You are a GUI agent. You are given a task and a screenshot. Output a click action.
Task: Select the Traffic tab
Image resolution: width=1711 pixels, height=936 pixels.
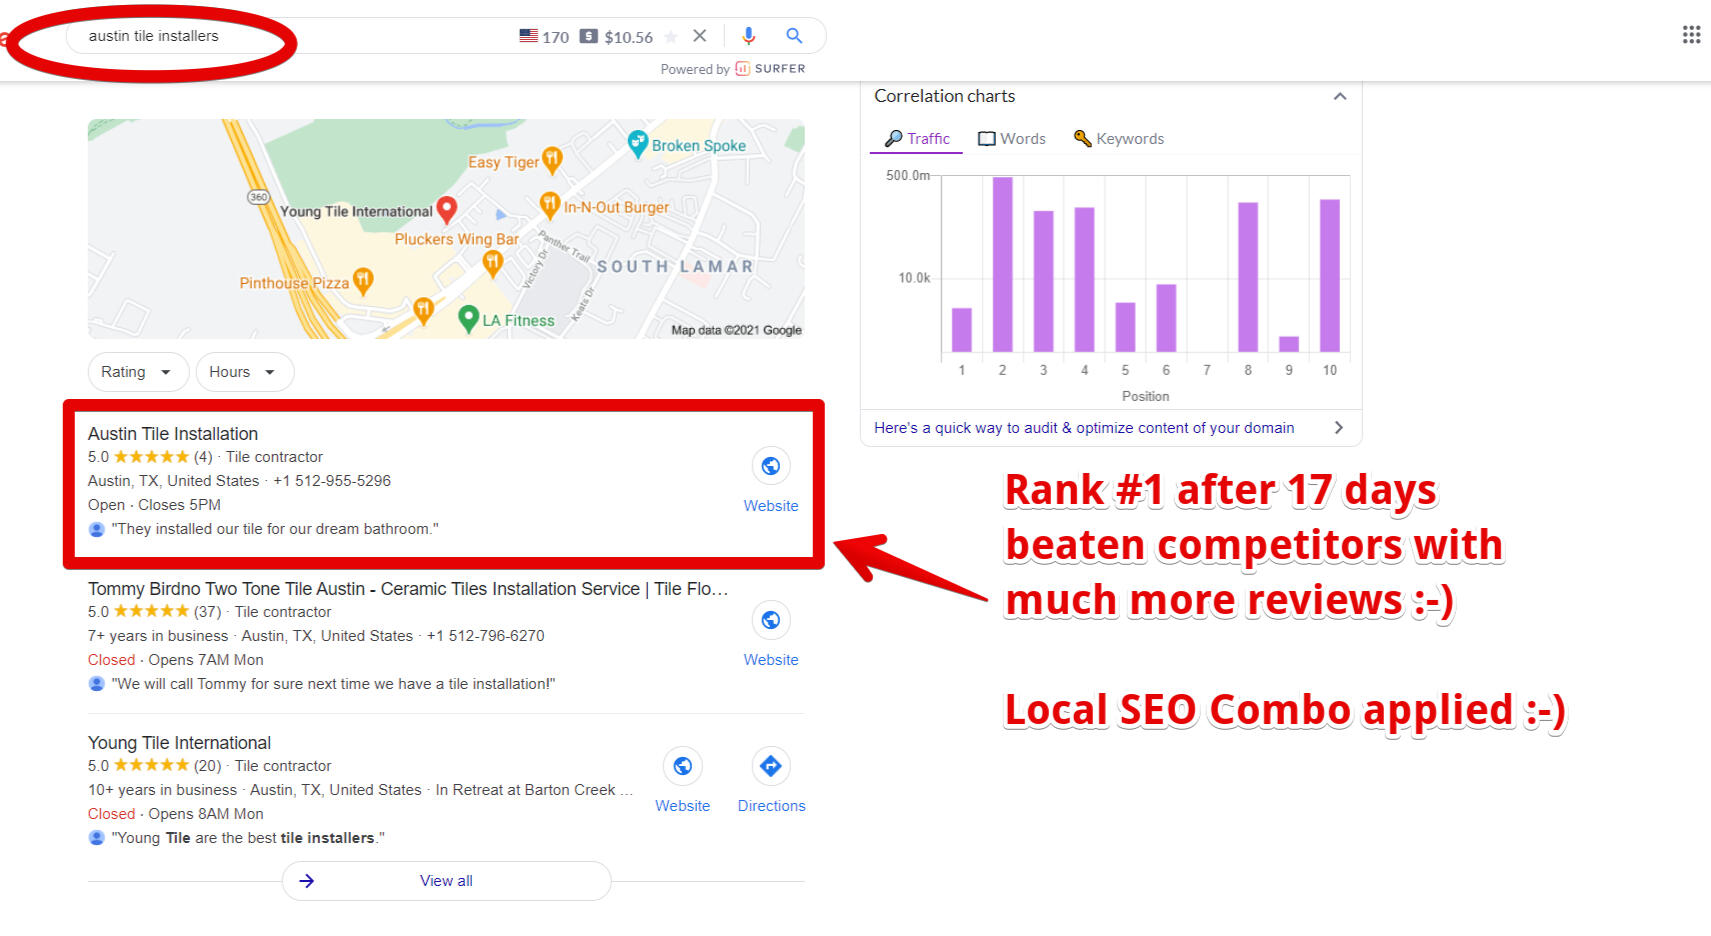917,139
